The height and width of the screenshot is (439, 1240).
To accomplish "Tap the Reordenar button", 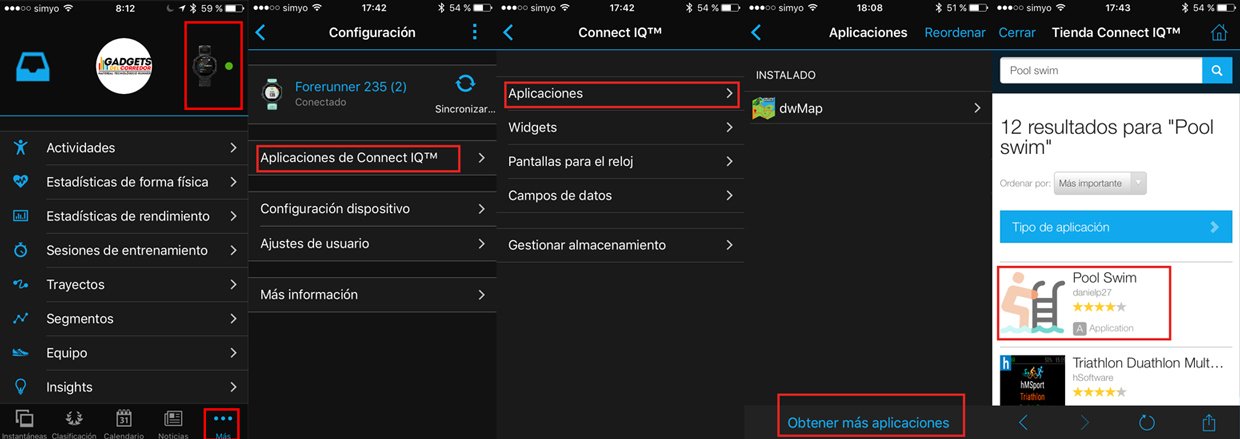I will click(x=955, y=32).
